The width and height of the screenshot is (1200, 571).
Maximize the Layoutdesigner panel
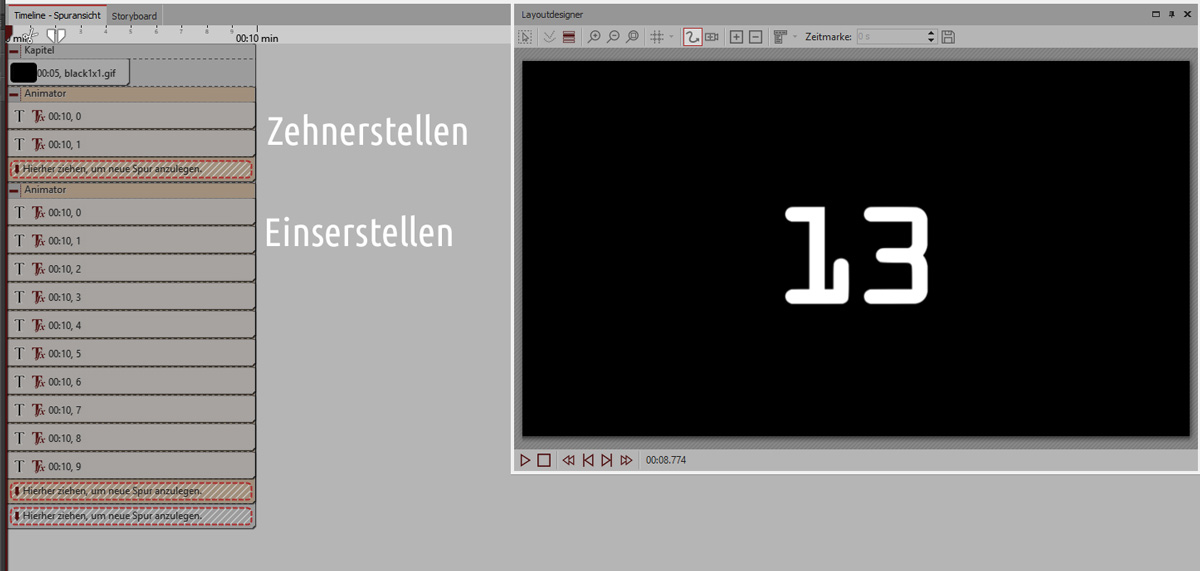[1157, 14]
